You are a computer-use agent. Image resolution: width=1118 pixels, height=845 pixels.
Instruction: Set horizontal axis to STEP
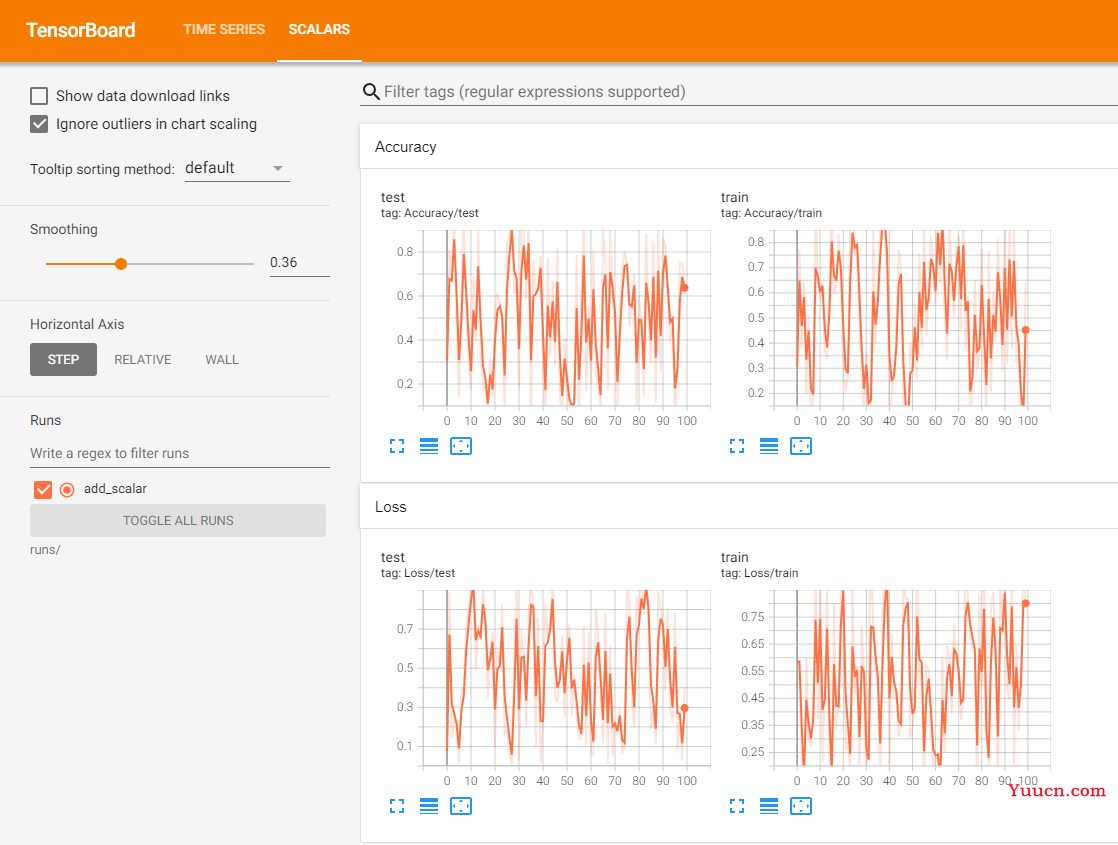pyautogui.click(x=63, y=359)
